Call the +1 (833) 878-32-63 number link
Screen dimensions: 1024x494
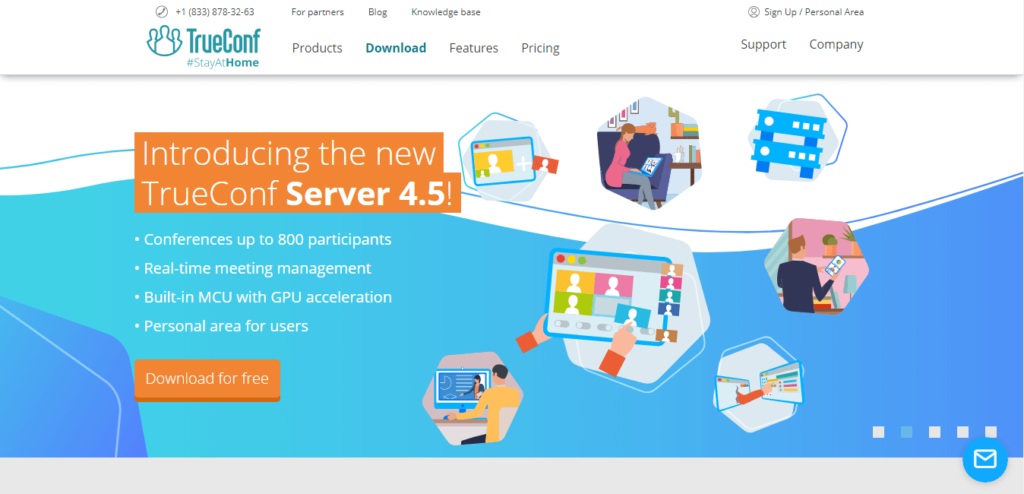(x=215, y=12)
